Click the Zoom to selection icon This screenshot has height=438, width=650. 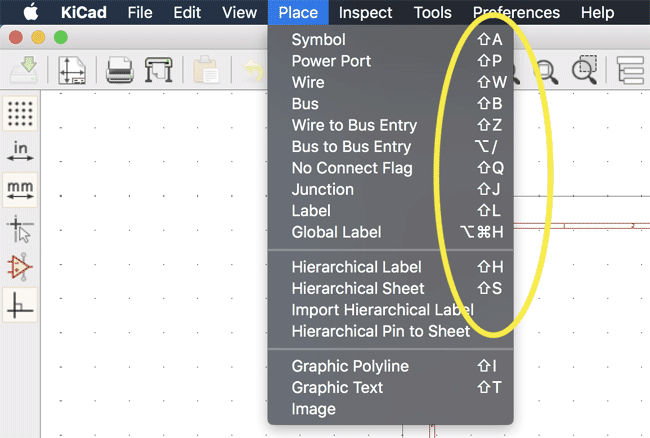585,70
